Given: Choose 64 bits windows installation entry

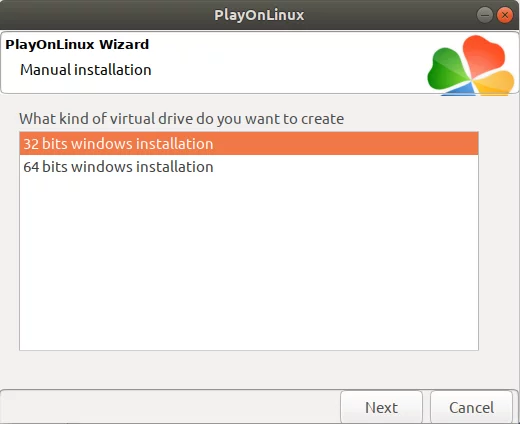Looking at the screenshot, I should coord(249,167).
